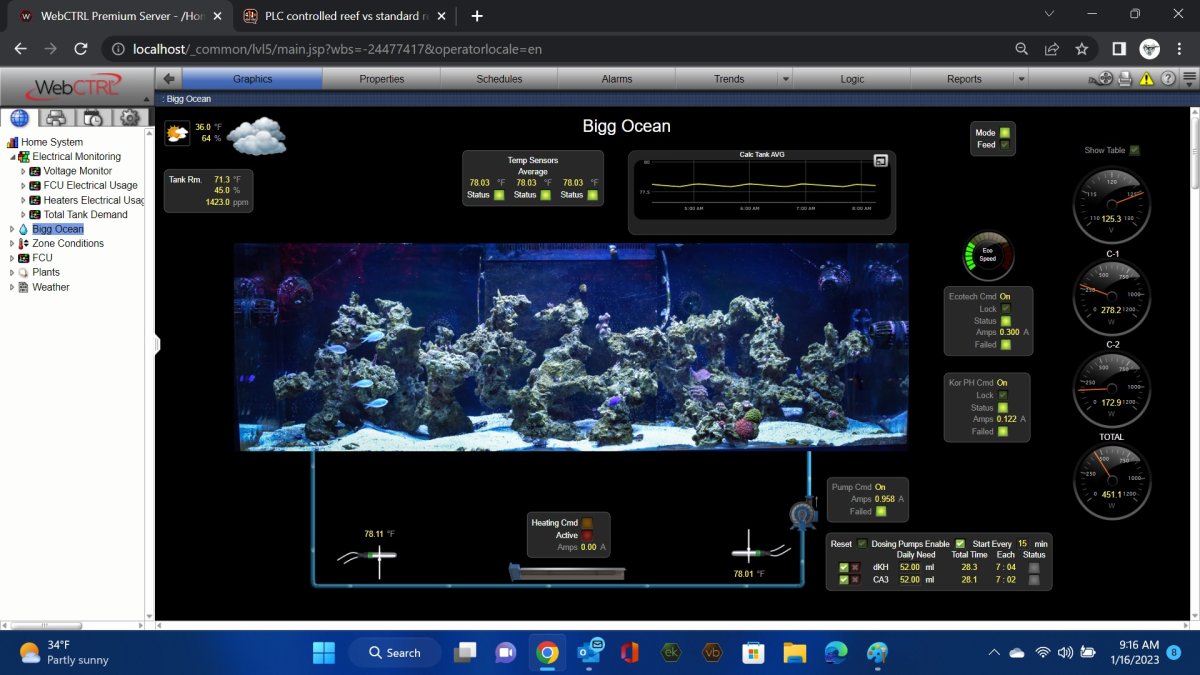Screen dimensions: 1200x675
Task: Toggle the Feed checkbox
Action: (1005, 145)
